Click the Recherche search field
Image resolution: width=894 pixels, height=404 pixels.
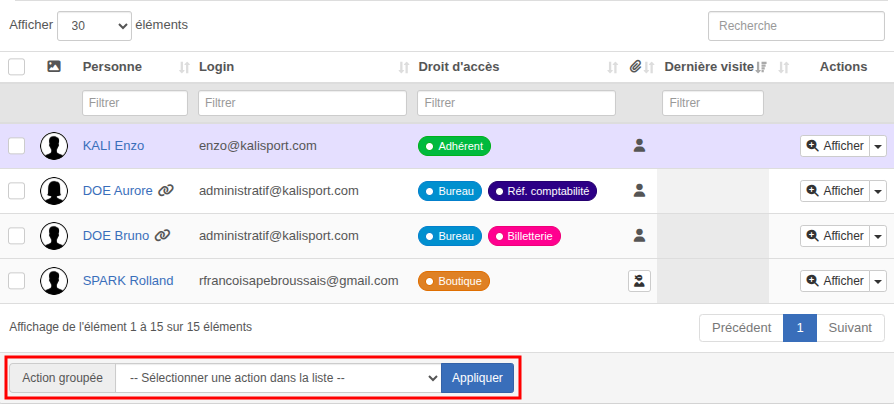(x=796, y=26)
